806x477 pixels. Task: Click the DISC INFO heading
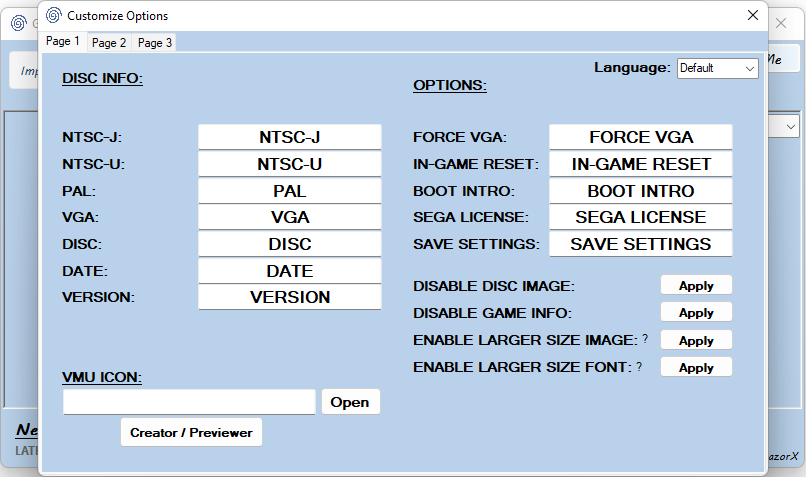tap(102, 78)
